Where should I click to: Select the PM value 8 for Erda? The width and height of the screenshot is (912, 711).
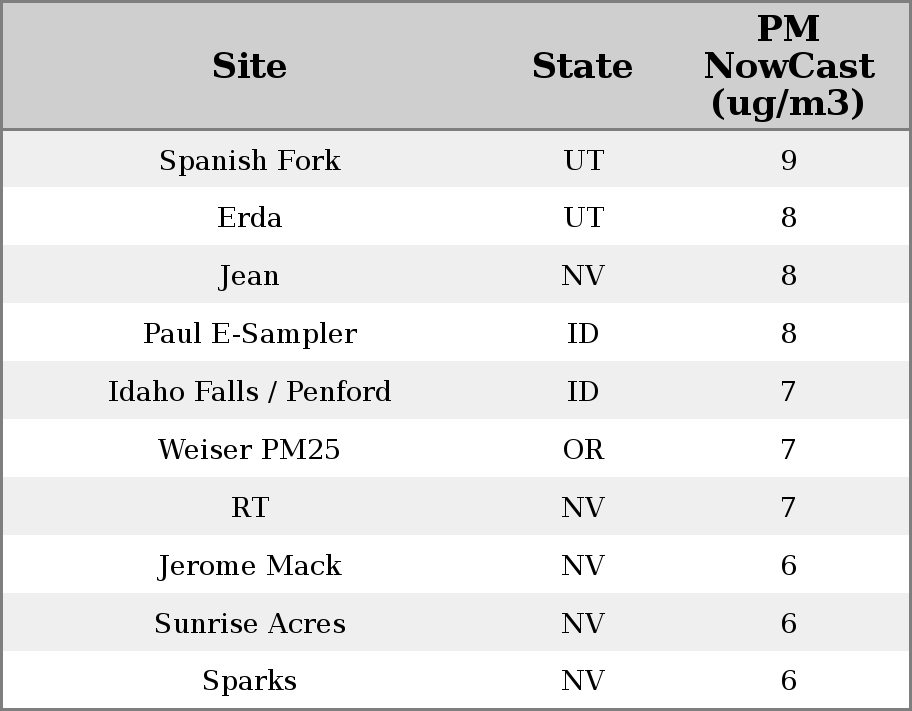tap(788, 218)
